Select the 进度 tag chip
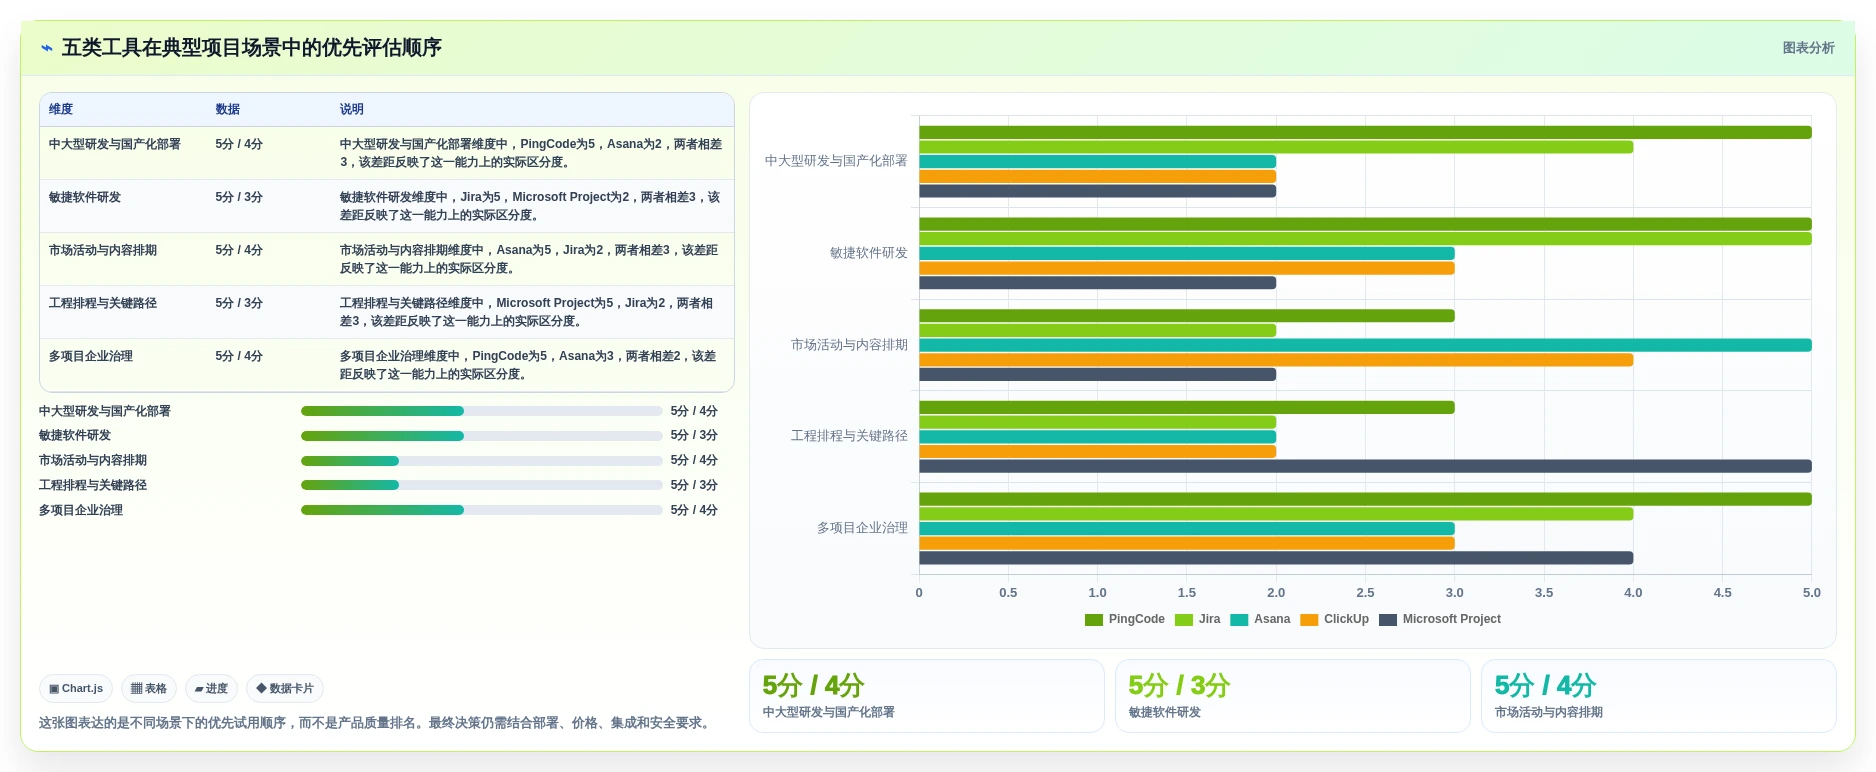This screenshot has height=772, width=1876. (x=211, y=689)
